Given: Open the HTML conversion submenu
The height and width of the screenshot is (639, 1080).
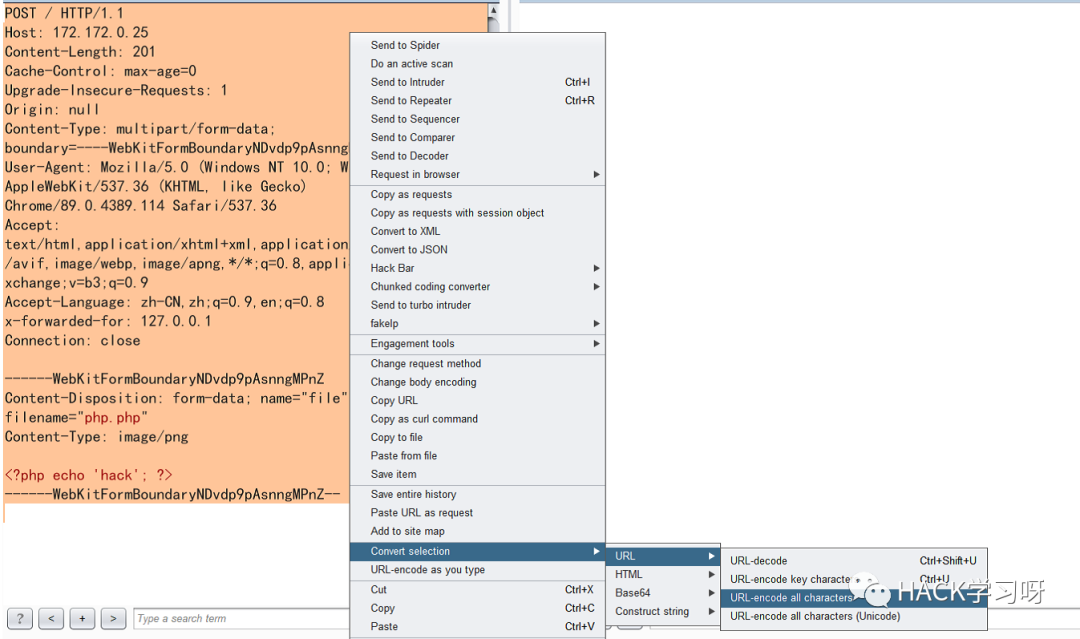Looking at the screenshot, I should pyautogui.click(x=663, y=574).
